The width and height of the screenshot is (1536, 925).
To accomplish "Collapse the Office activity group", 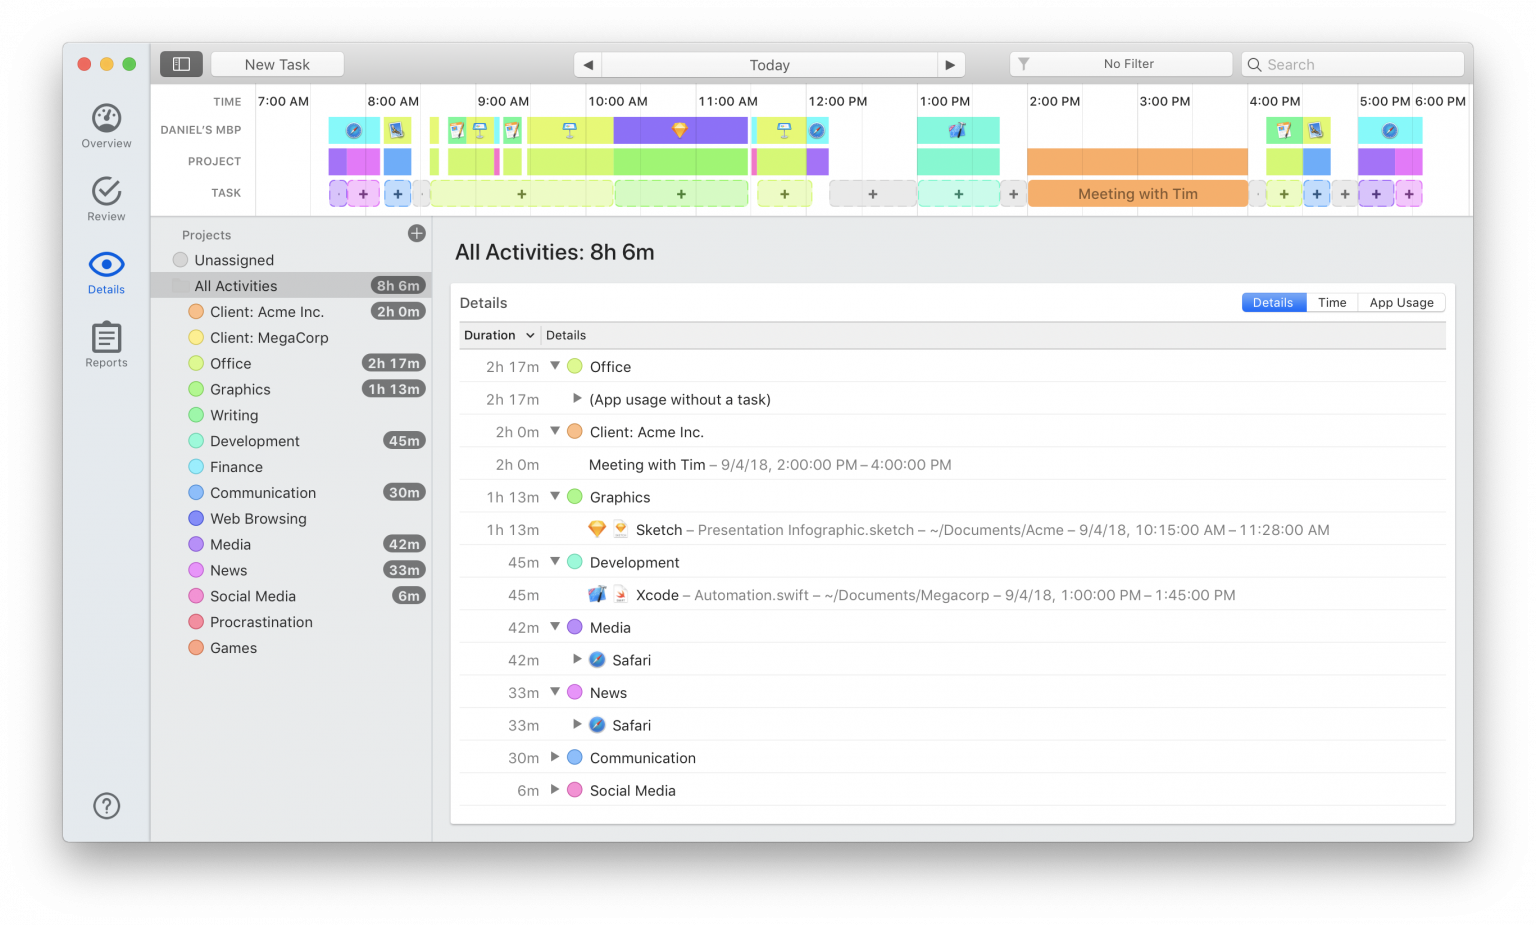I will (555, 366).
